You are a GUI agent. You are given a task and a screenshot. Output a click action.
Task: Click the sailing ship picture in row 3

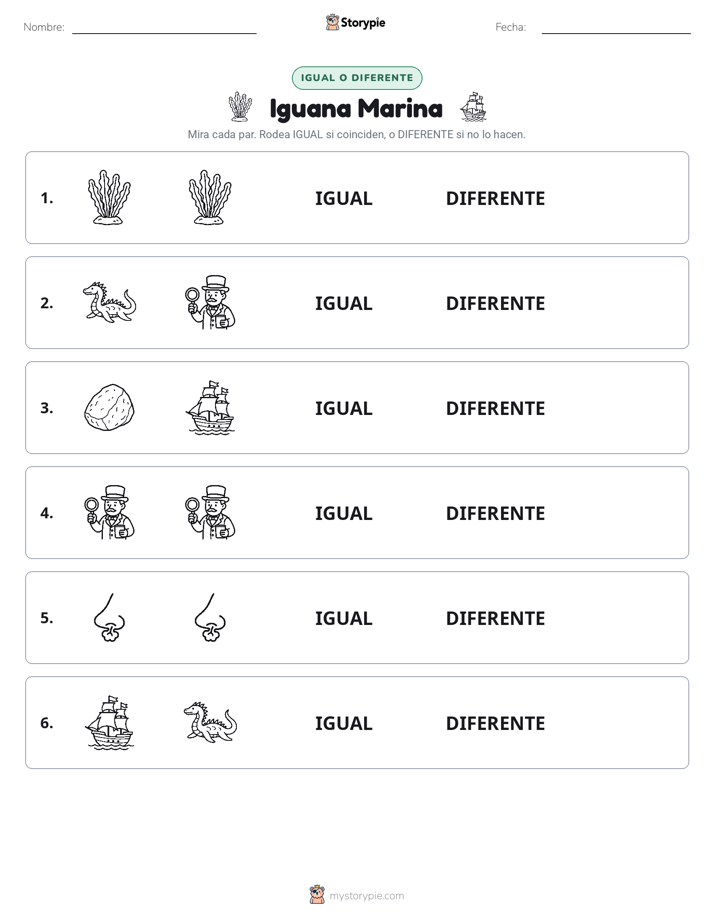210,407
